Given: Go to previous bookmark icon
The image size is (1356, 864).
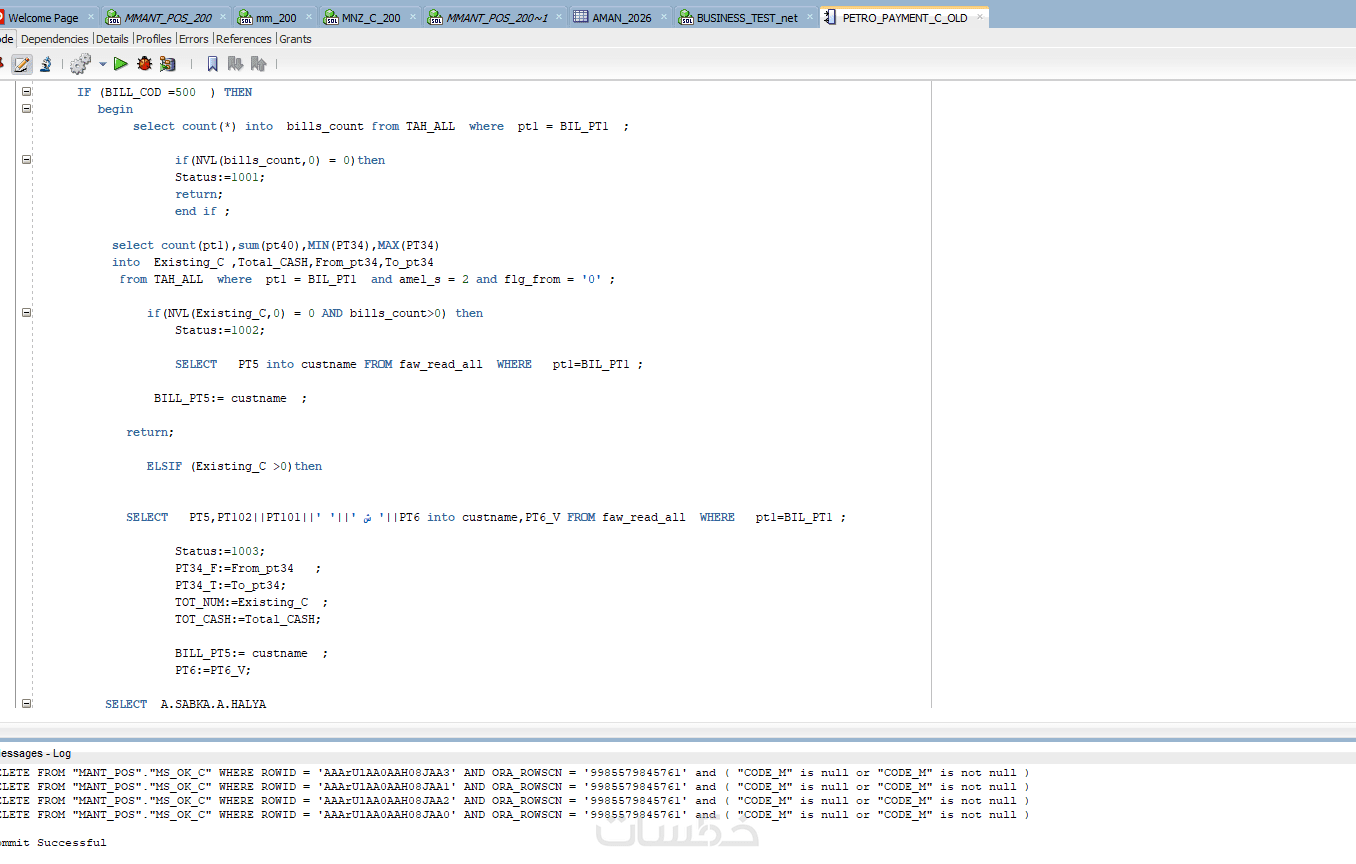Looking at the screenshot, I should (258, 64).
